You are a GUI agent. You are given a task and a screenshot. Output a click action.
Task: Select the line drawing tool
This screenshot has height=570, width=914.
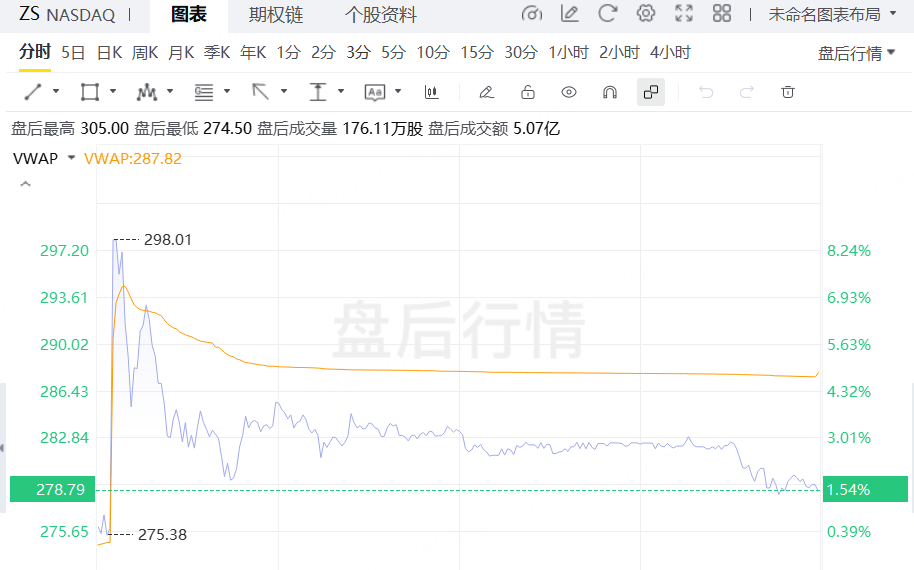click(33, 92)
